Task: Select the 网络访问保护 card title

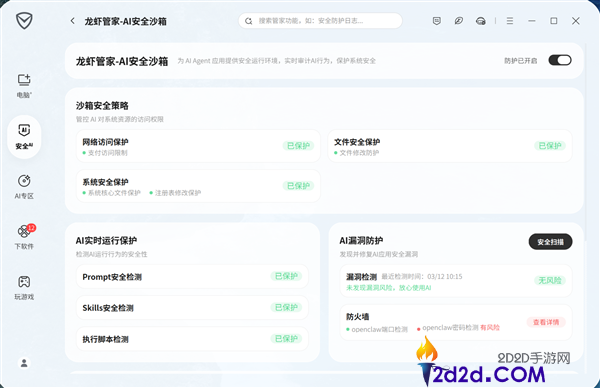Action: [x=105, y=142]
